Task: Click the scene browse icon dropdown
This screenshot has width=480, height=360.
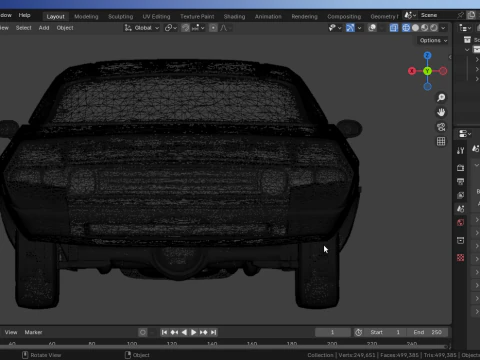Action: point(410,15)
